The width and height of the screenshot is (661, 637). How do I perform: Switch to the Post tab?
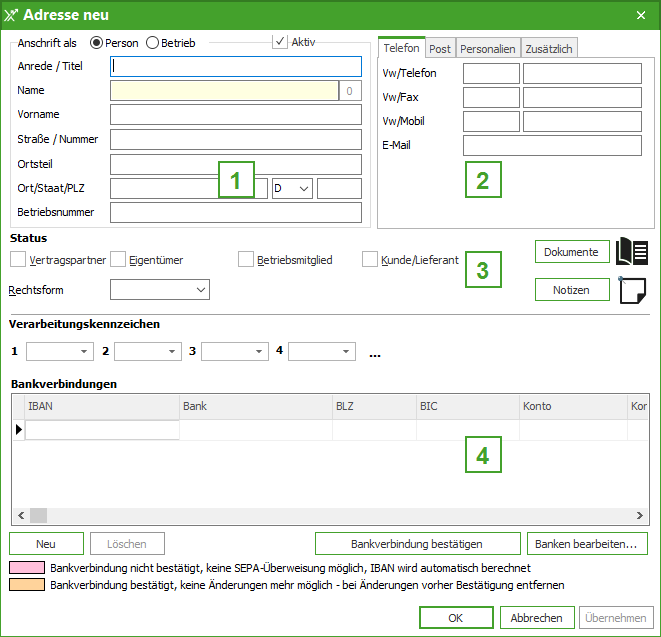click(440, 49)
